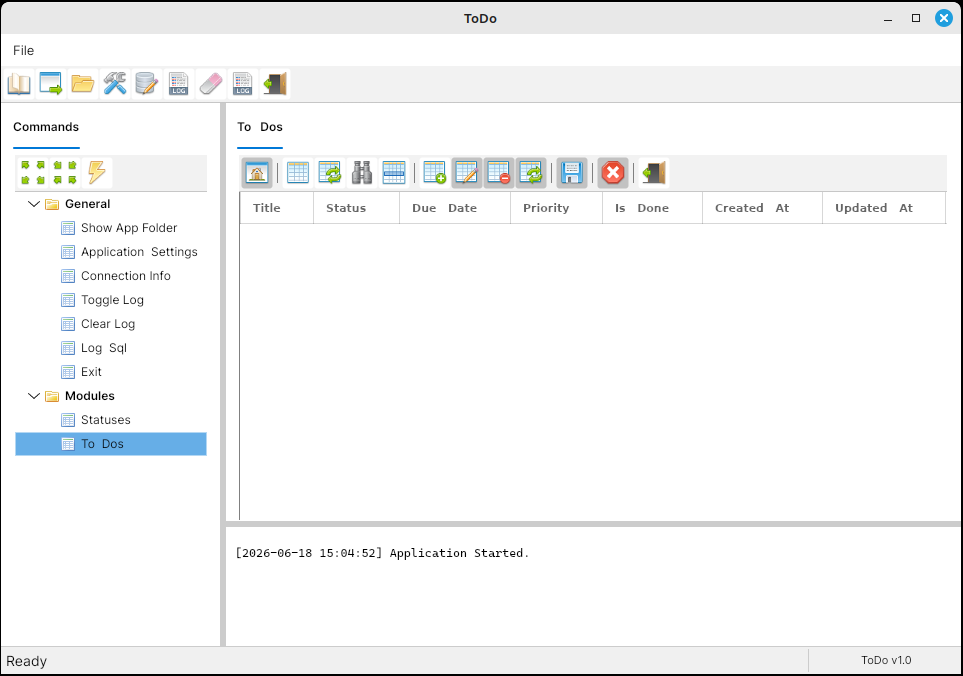Click the database with pencil icon
The height and width of the screenshot is (676, 963).
click(x=147, y=84)
